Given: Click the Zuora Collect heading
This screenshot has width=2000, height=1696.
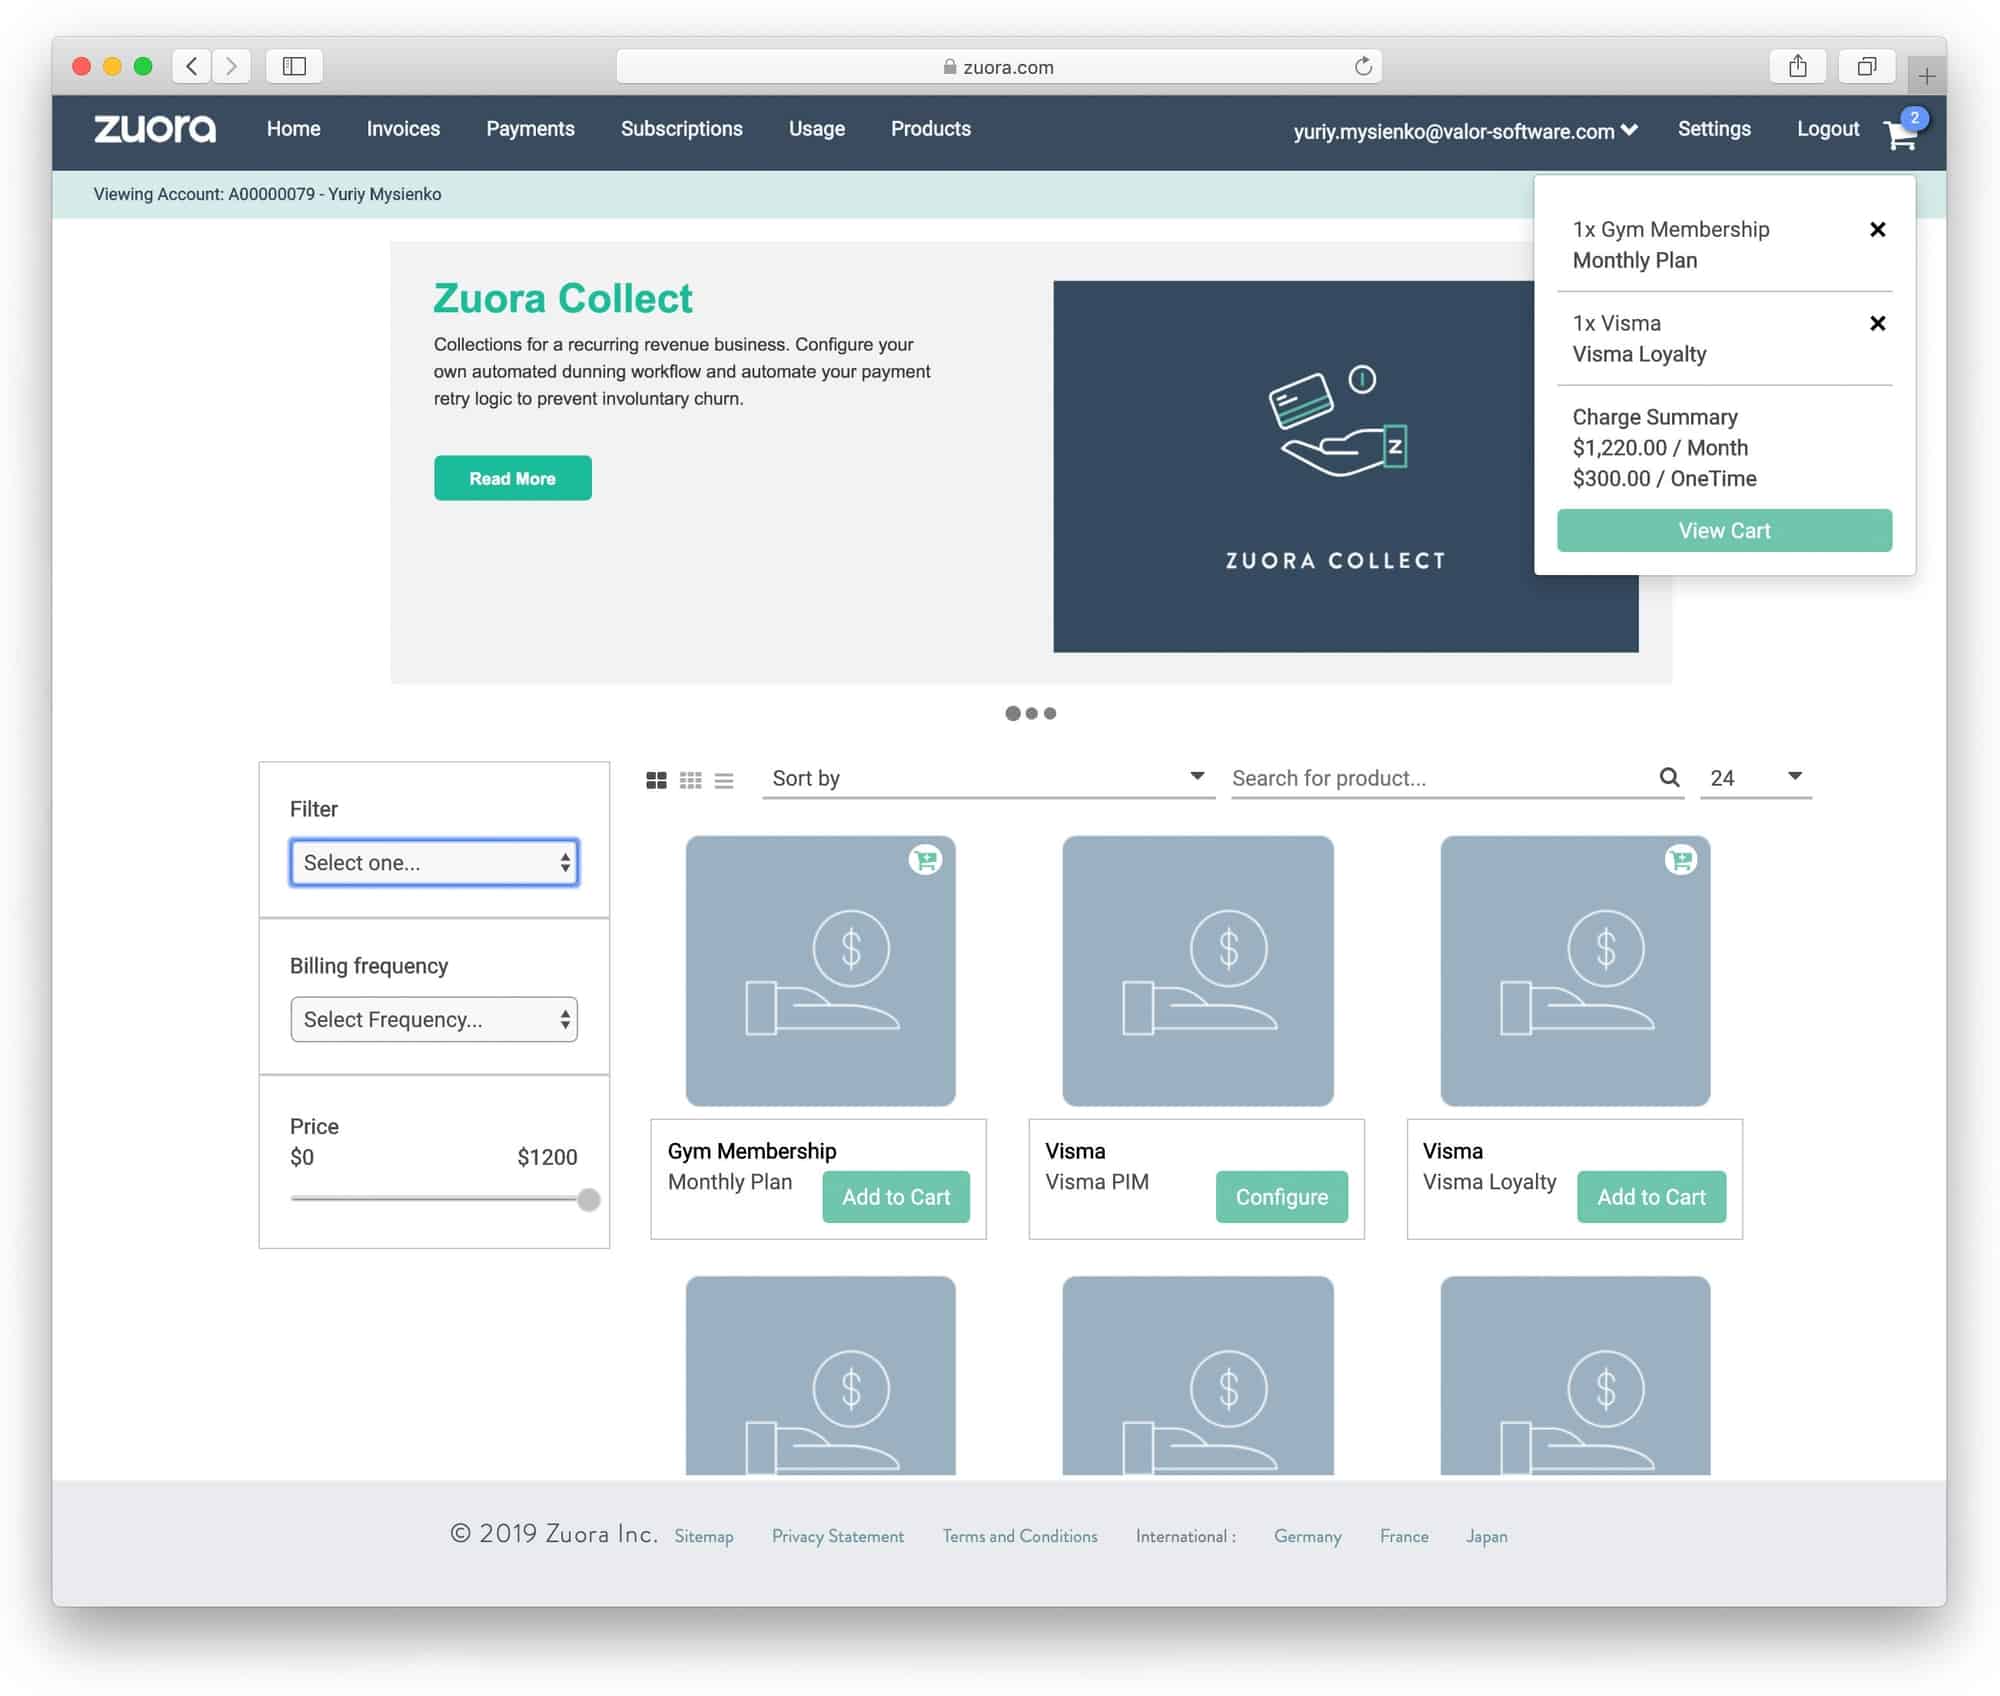Looking at the screenshot, I should (563, 298).
